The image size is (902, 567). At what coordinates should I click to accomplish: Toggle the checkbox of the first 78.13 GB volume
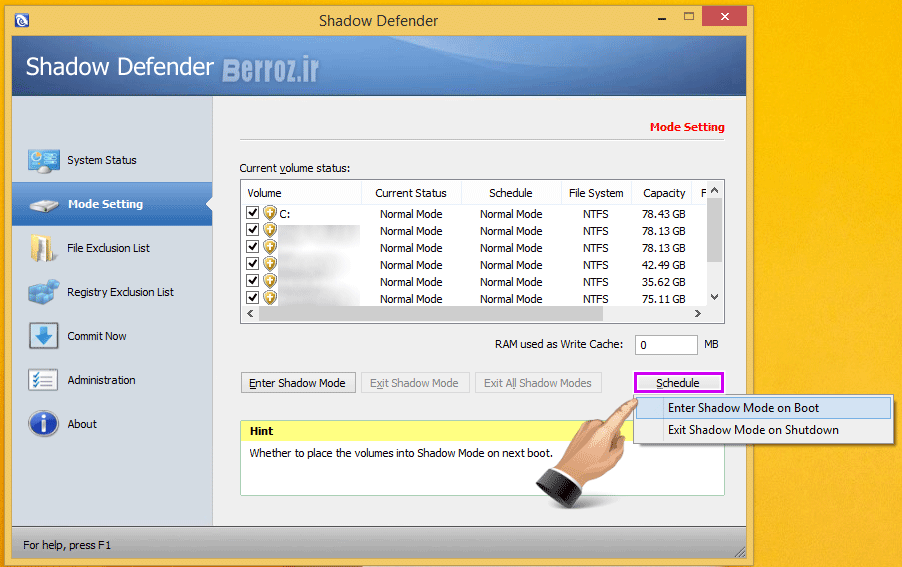(252, 229)
